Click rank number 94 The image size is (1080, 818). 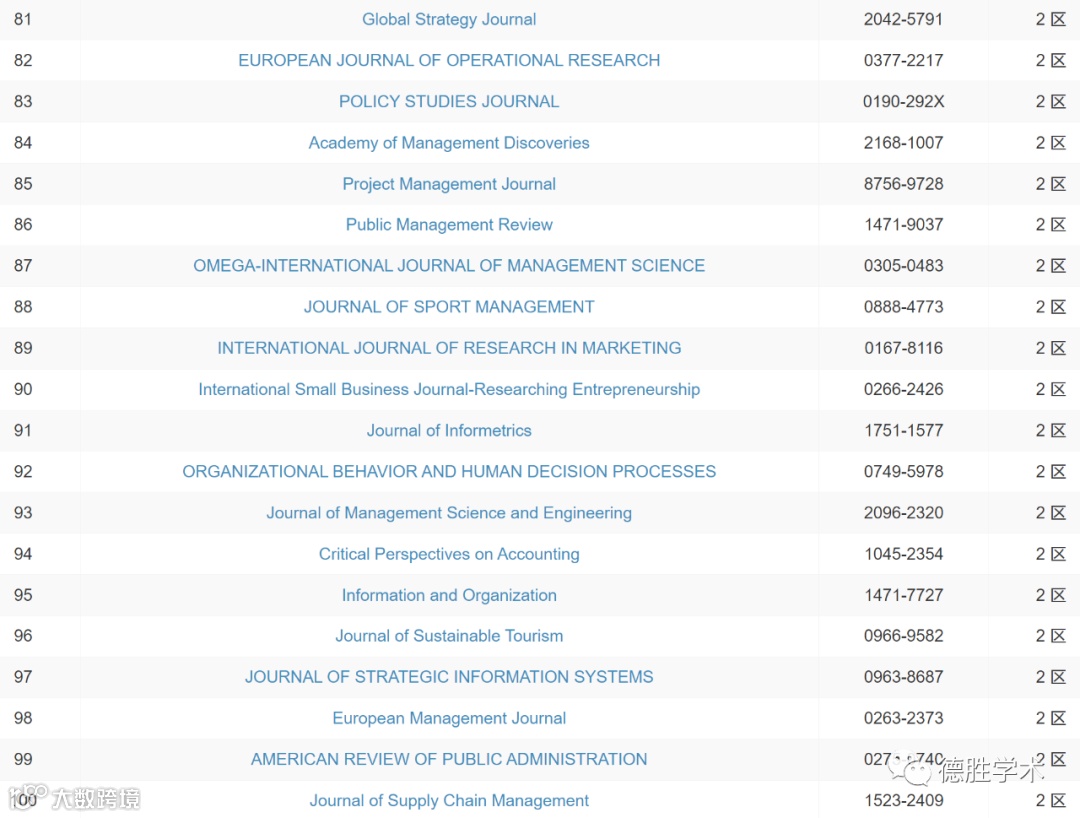coord(23,554)
